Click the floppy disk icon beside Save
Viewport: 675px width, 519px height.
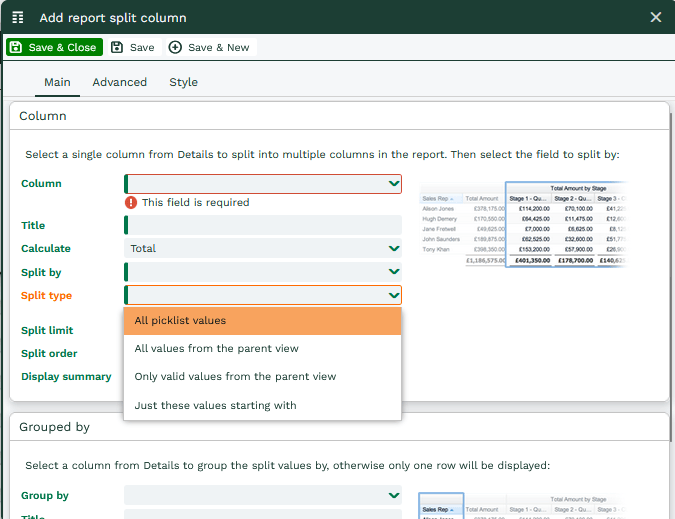point(117,47)
